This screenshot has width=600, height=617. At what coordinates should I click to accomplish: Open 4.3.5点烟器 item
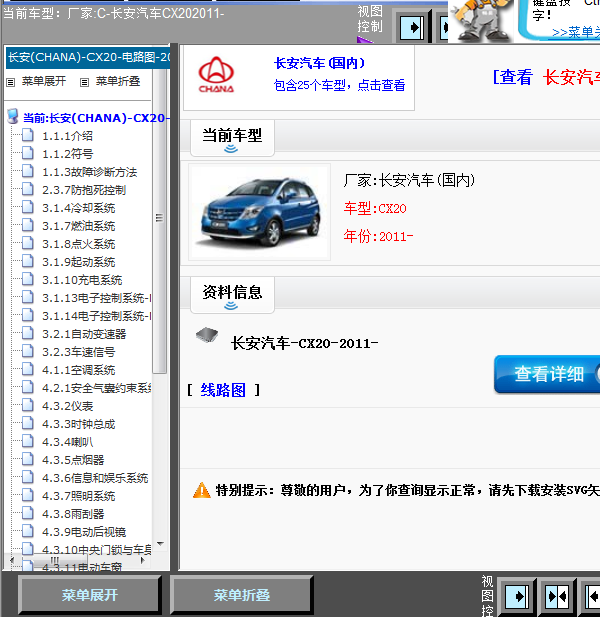(73, 460)
